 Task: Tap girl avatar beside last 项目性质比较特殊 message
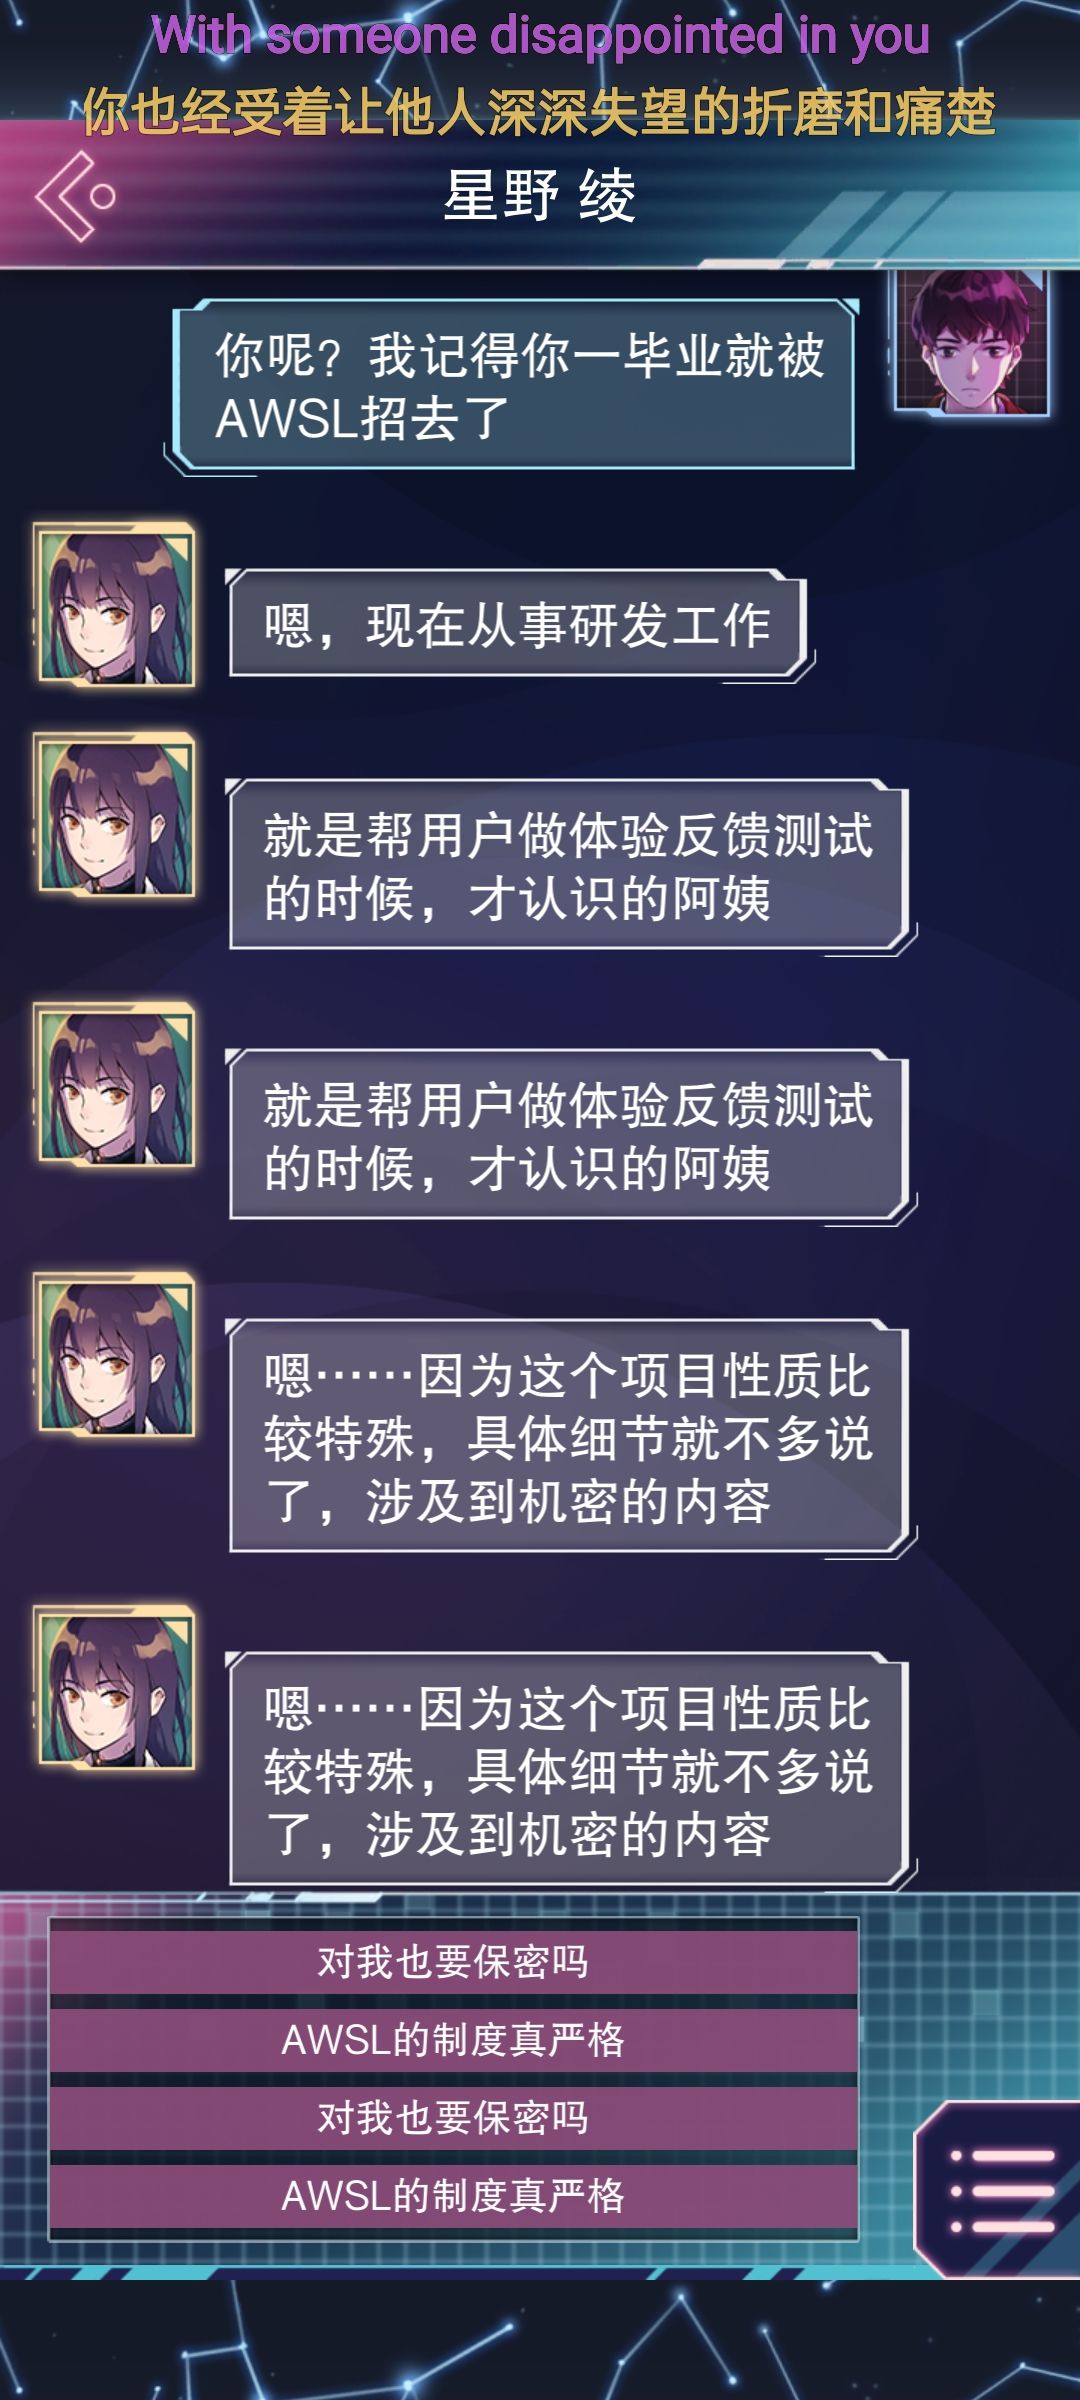115,1687
